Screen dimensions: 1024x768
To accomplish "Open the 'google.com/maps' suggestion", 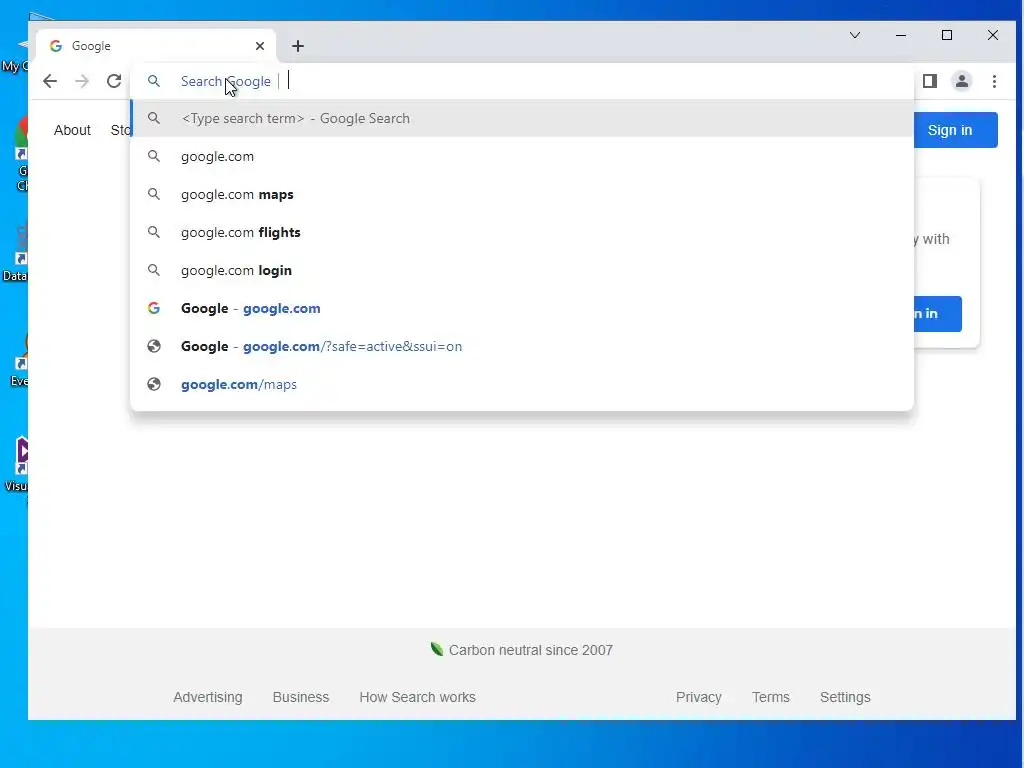I will [x=522, y=384].
